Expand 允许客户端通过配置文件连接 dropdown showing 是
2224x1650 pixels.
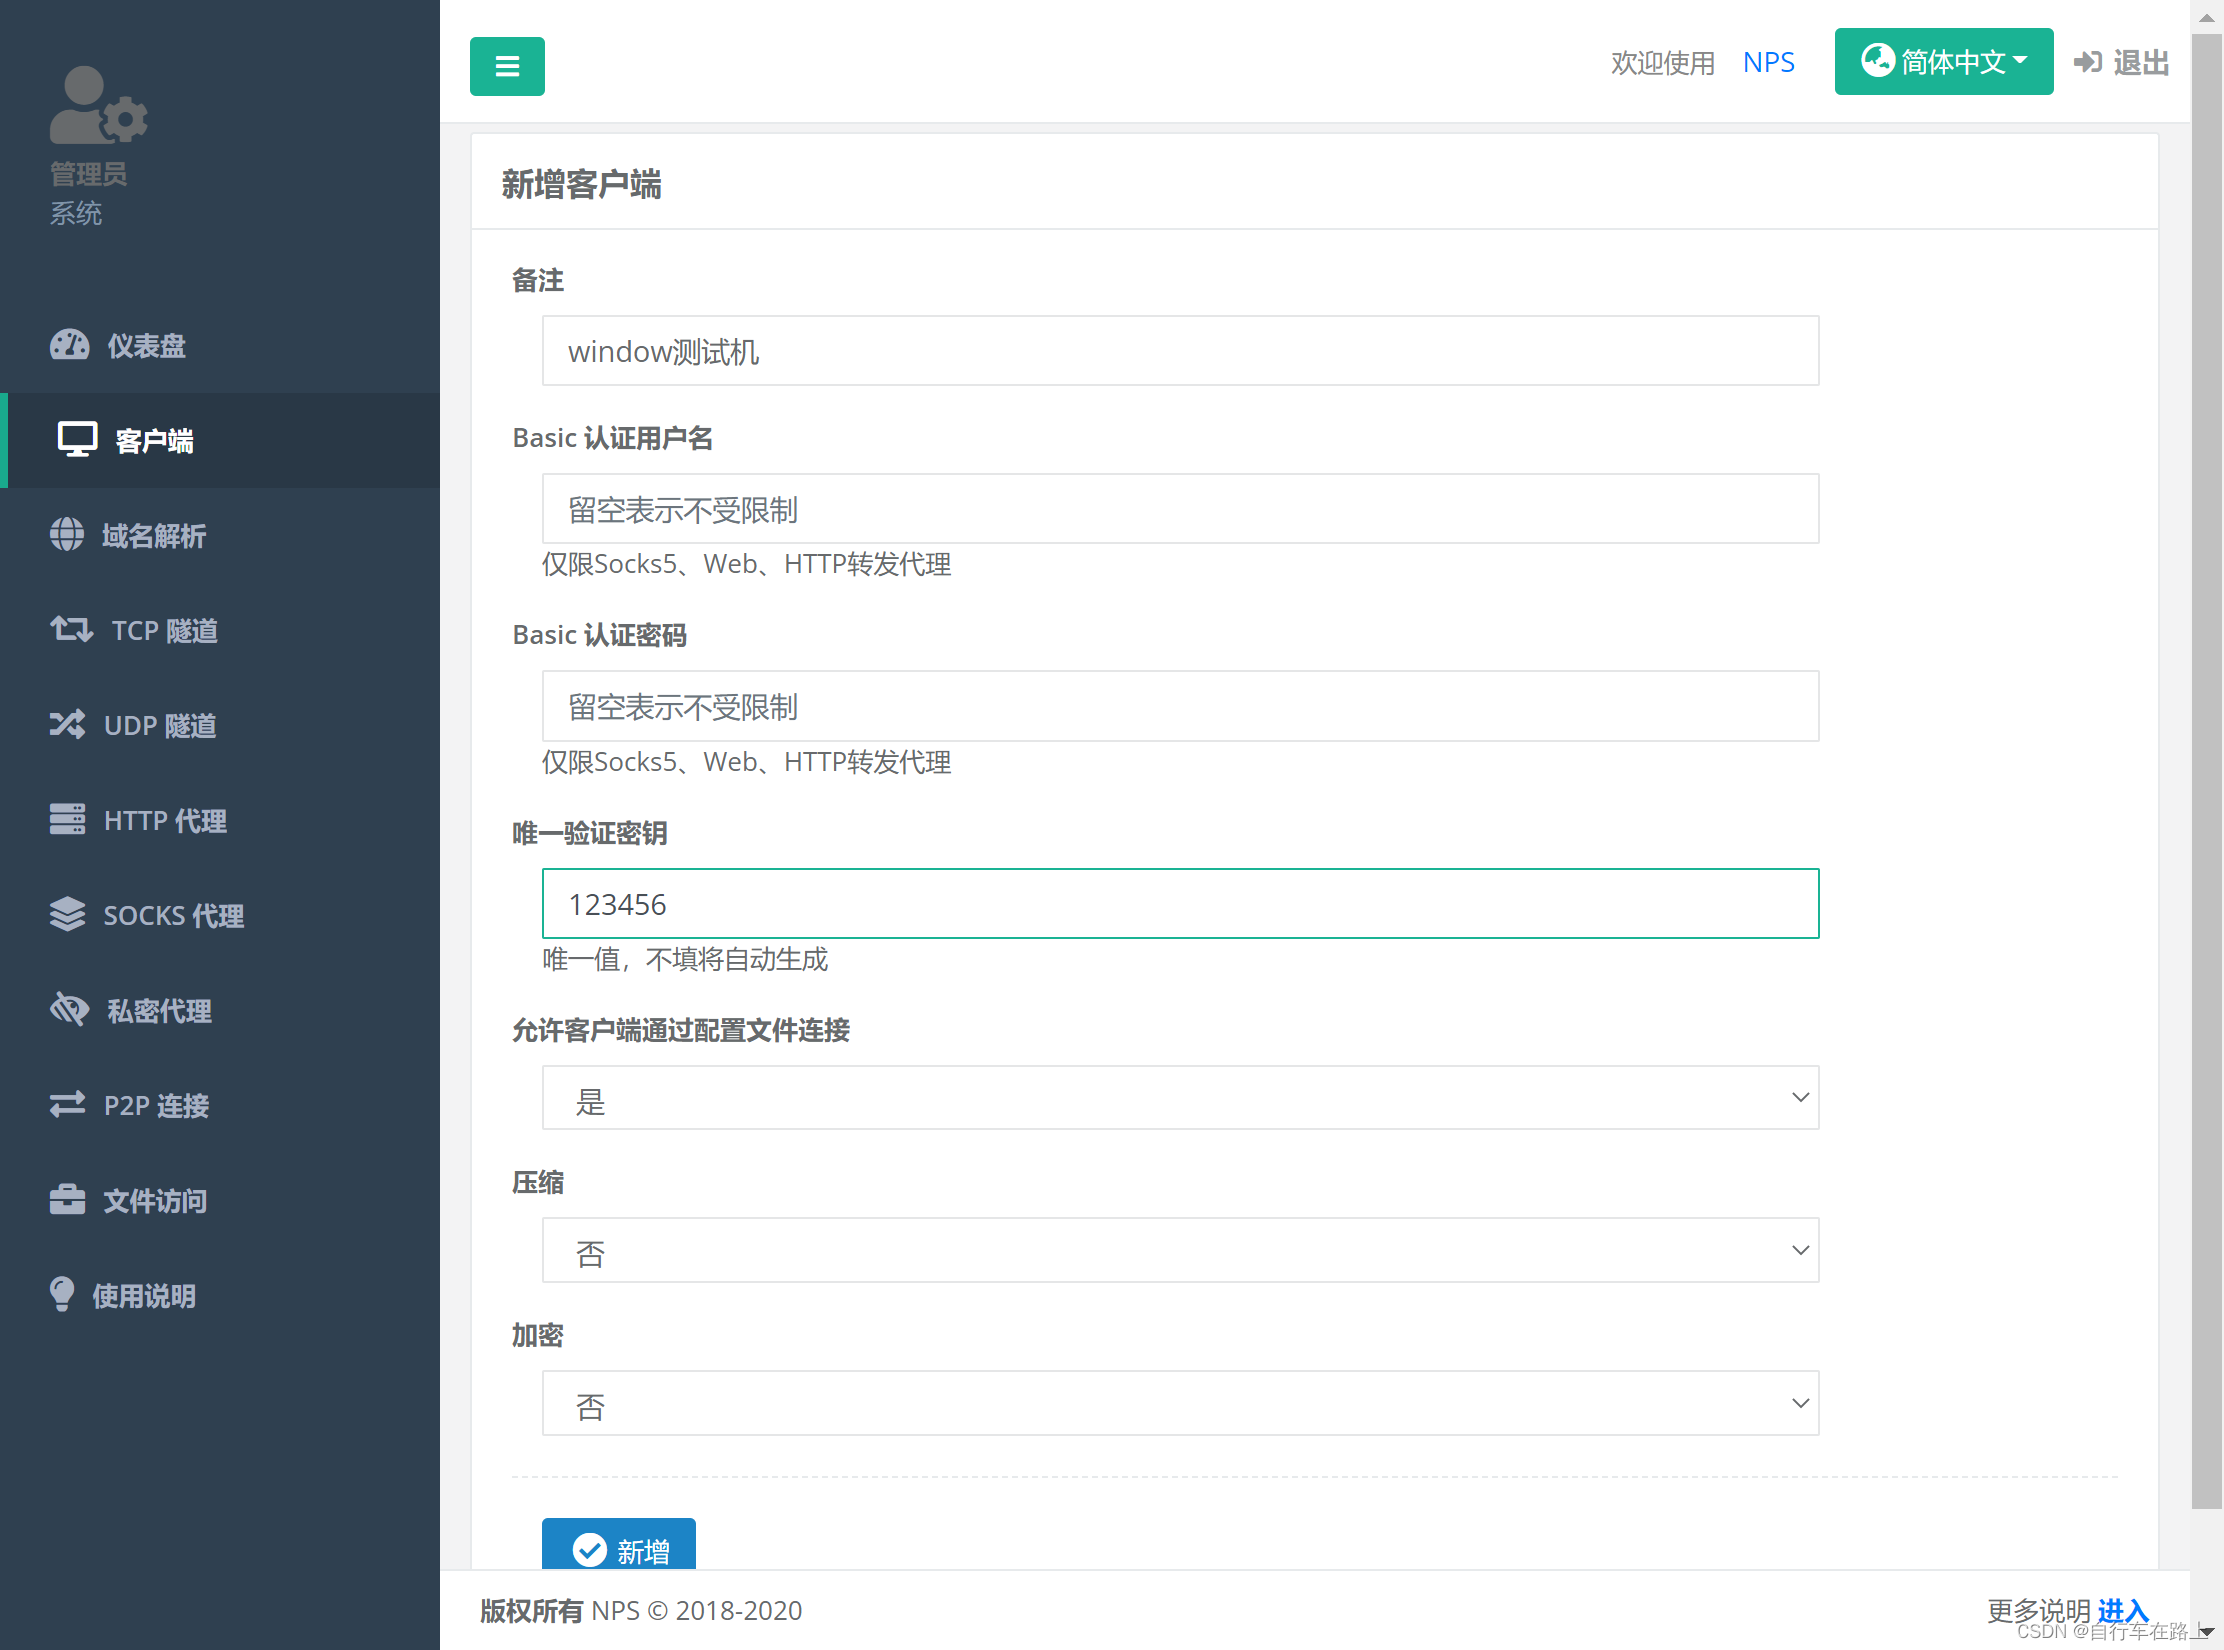[x=1180, y=1097]
